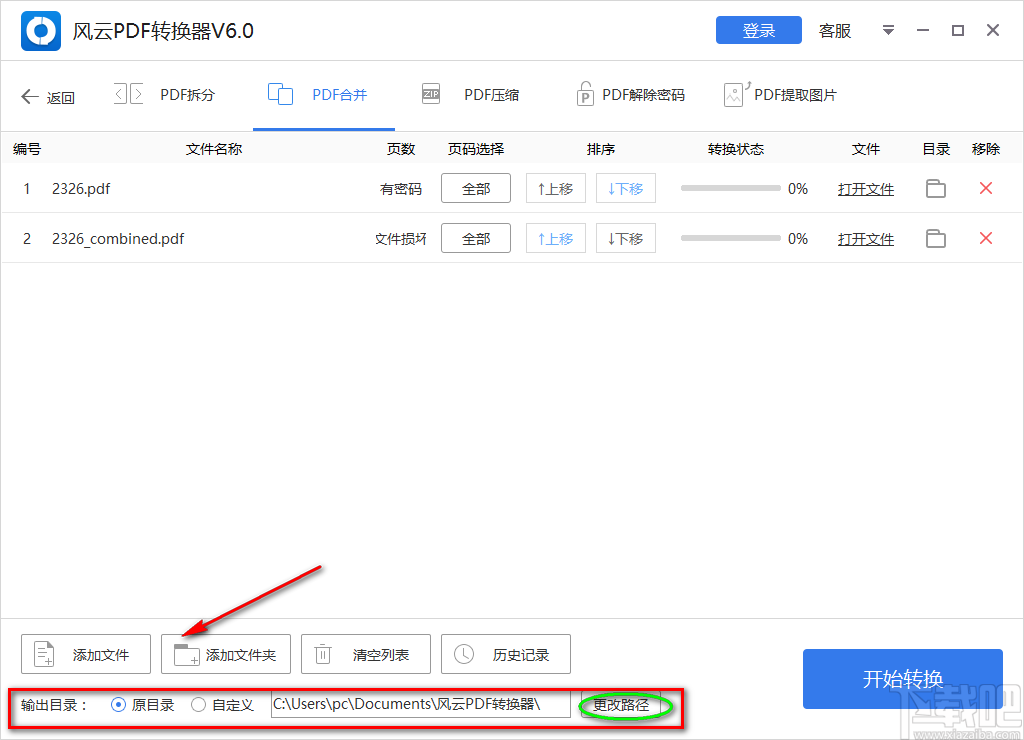
Task: Click 全部 page selection for 2326_combined.pdf
Action: pyautogui.click(x=476, y=238)
